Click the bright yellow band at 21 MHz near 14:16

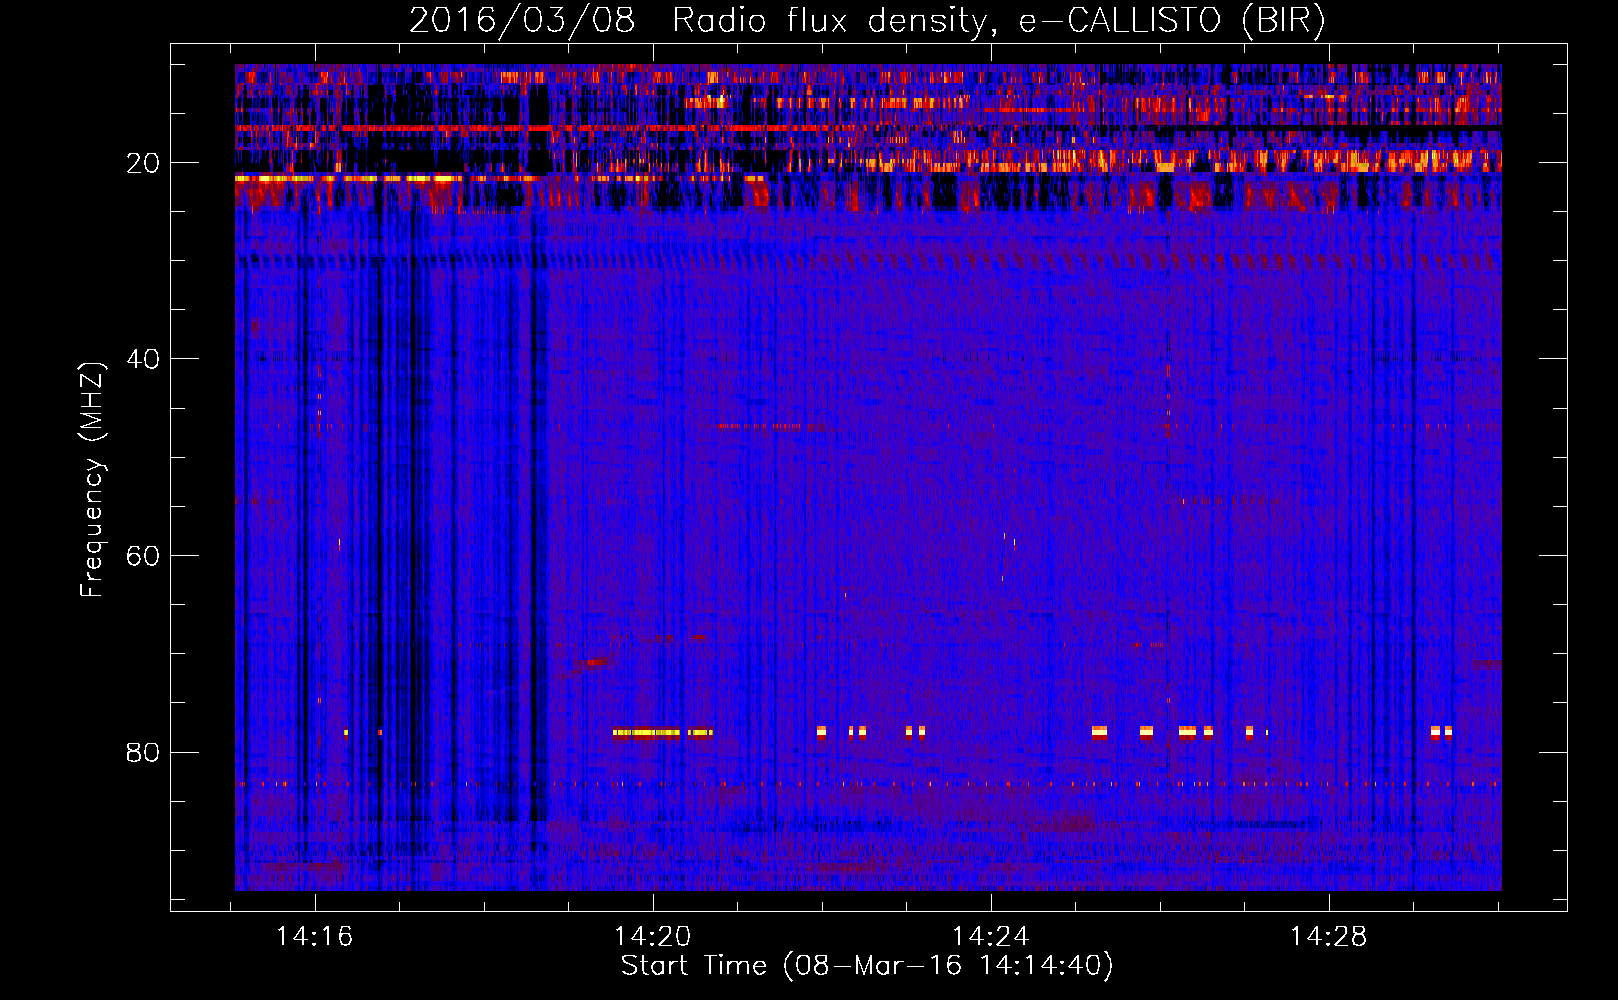pos(350,178)
